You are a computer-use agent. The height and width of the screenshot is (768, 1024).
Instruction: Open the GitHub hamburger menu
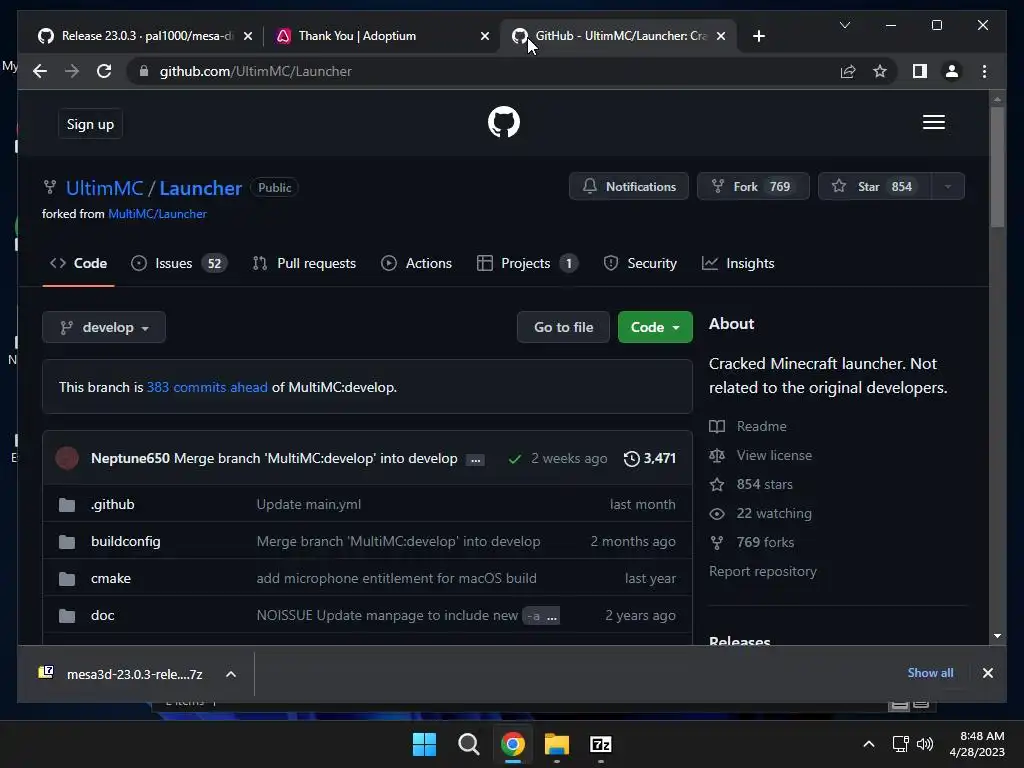pyautogui.click(x=933, y=122)
